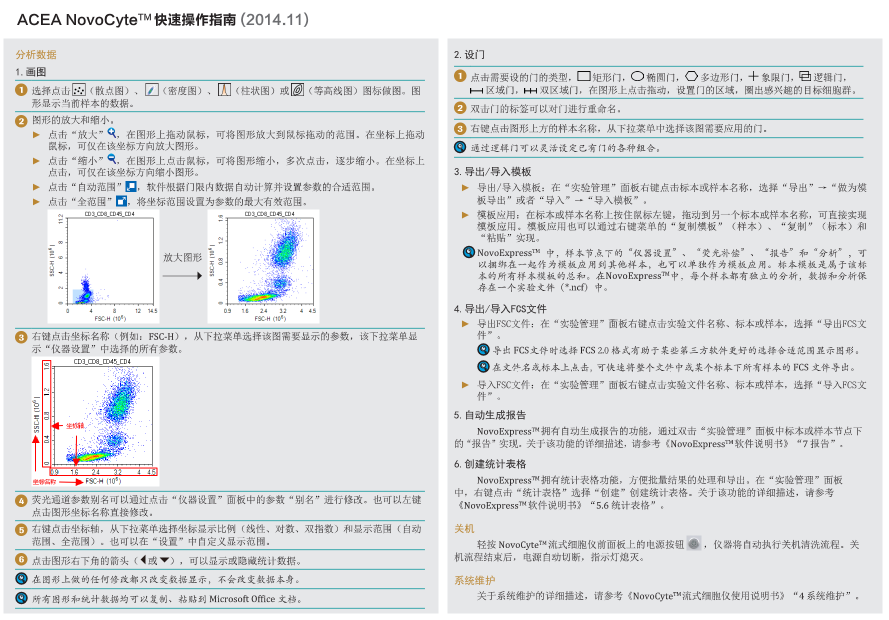Click note icon beside 在文件名或标本上点击
The height and width of the screenshot is (620, 889).
(483, 366)
